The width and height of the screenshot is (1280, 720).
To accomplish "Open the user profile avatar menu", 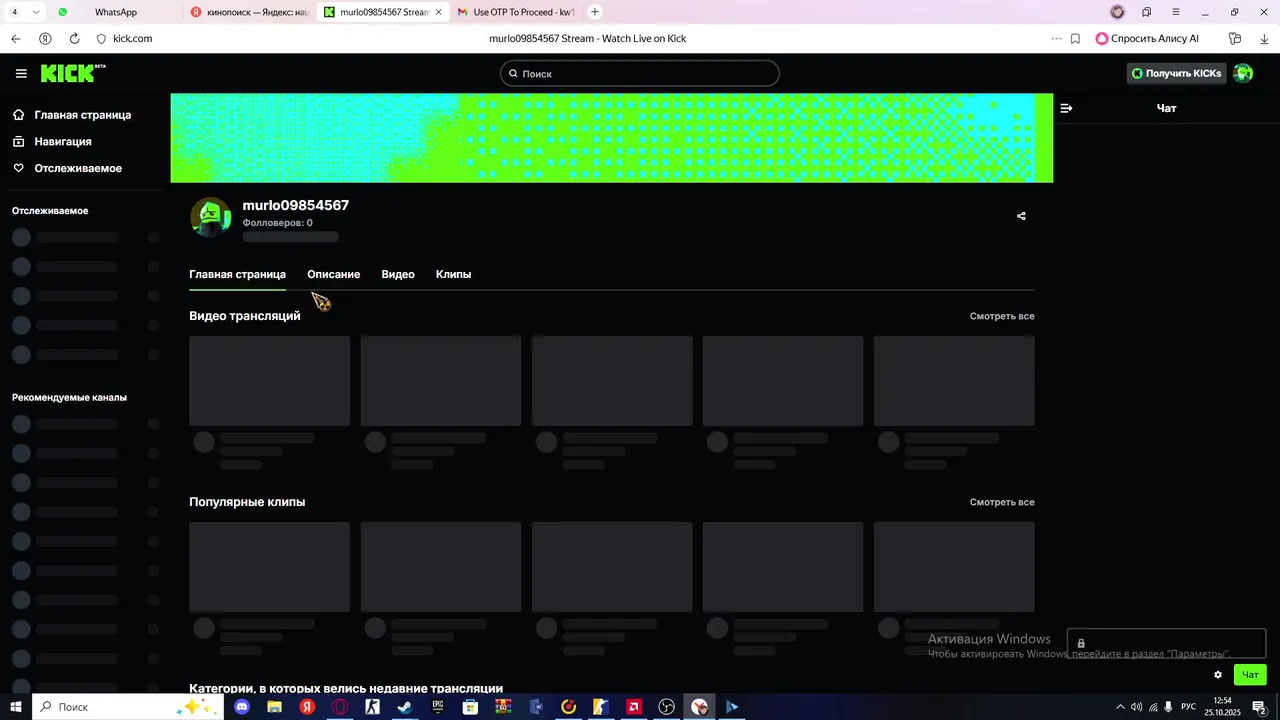I will click(1243, 73).
